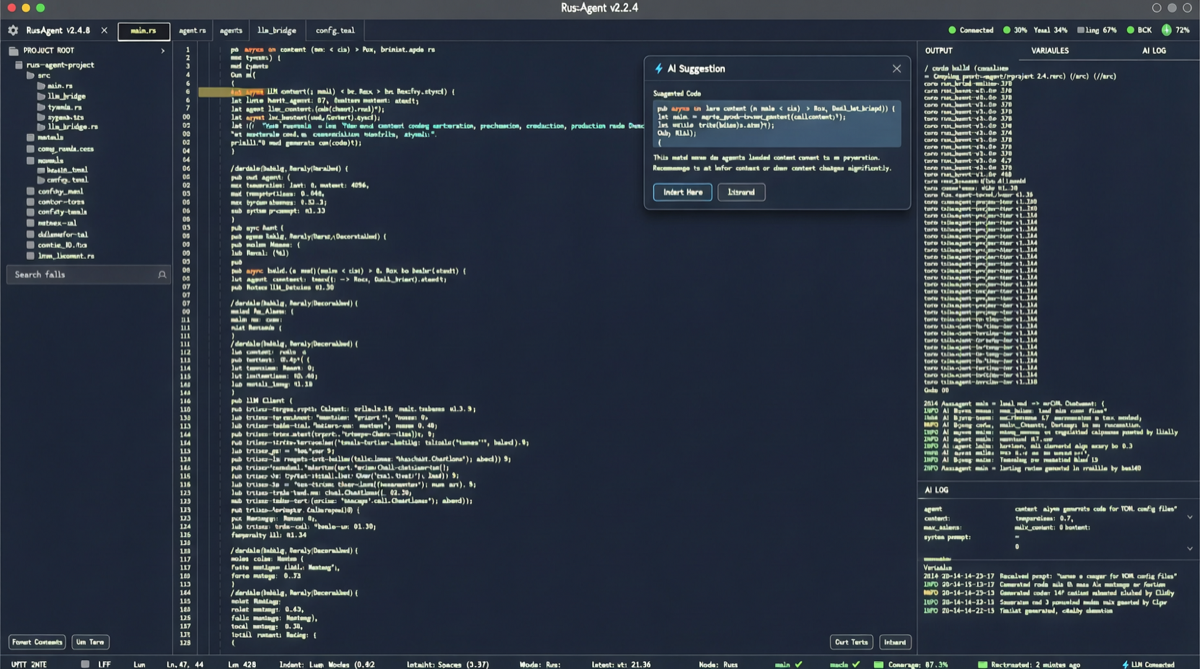The width and height of the screenshot is (1200, 669).
Task: Open the confg_teal tab
Action: (337, 30)
